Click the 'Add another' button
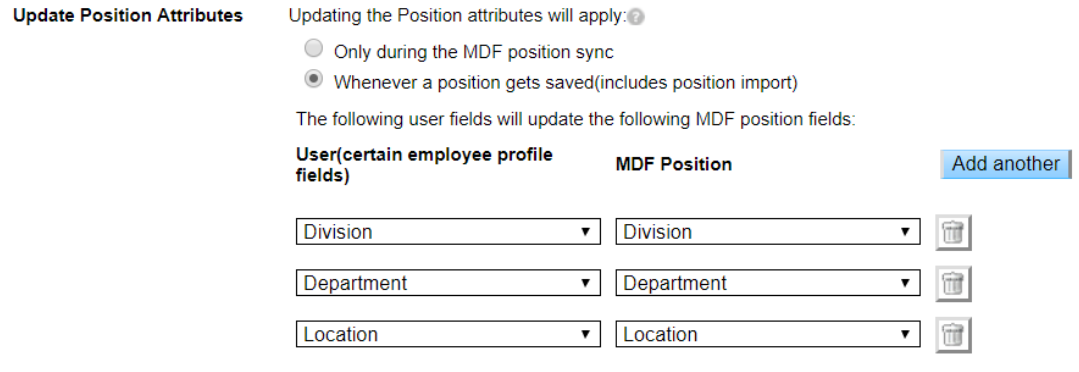 coord(1006,164)
